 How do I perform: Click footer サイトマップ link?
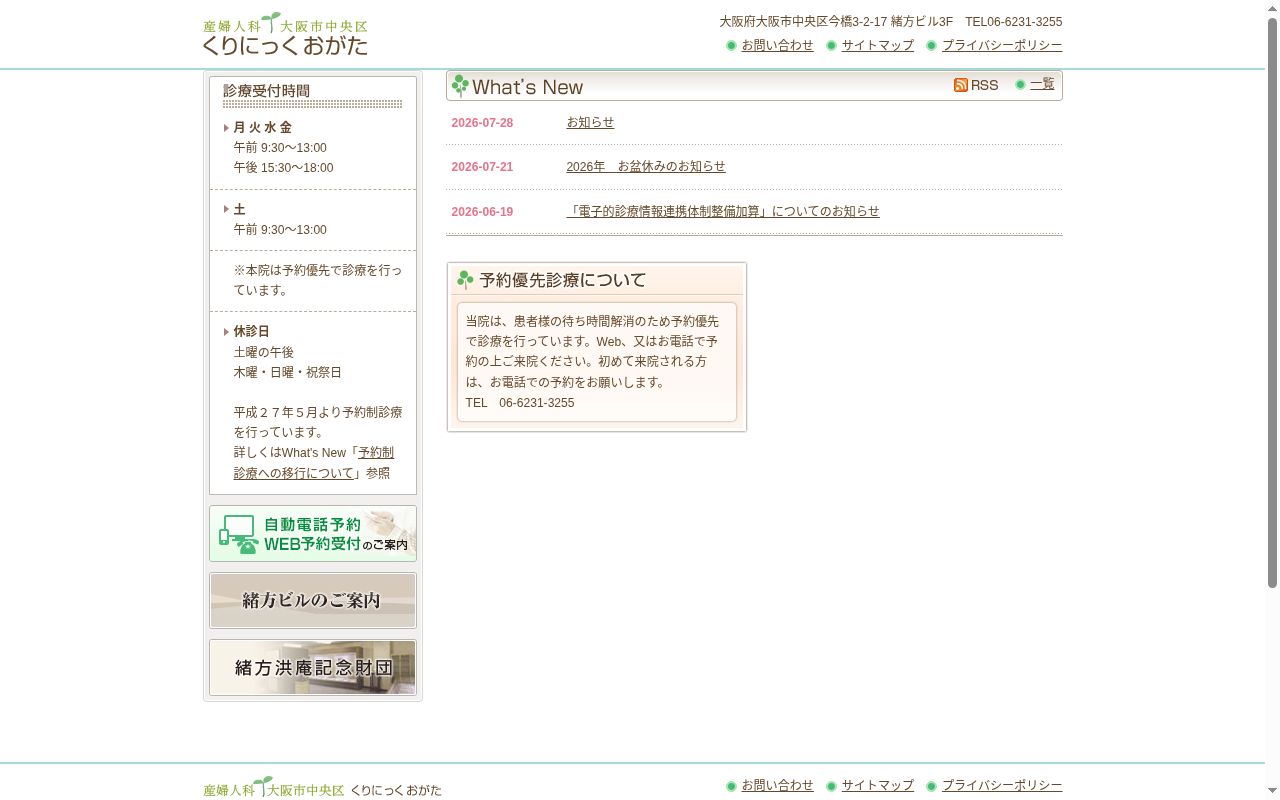pyautogui.click(x=877, y=785)
